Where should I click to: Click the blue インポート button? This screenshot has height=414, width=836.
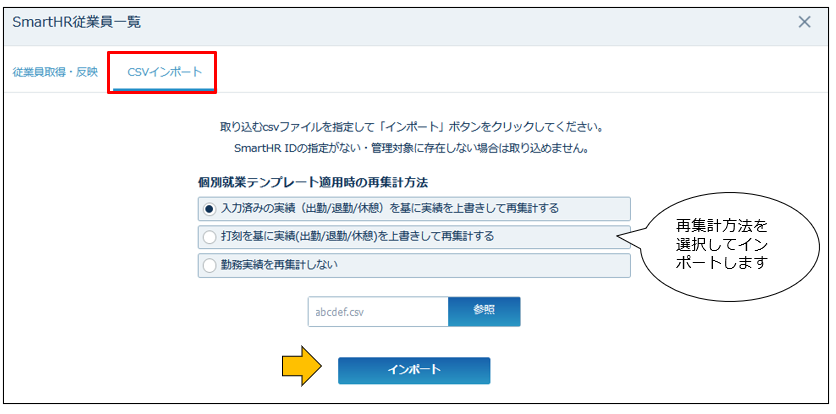point(414,370)
